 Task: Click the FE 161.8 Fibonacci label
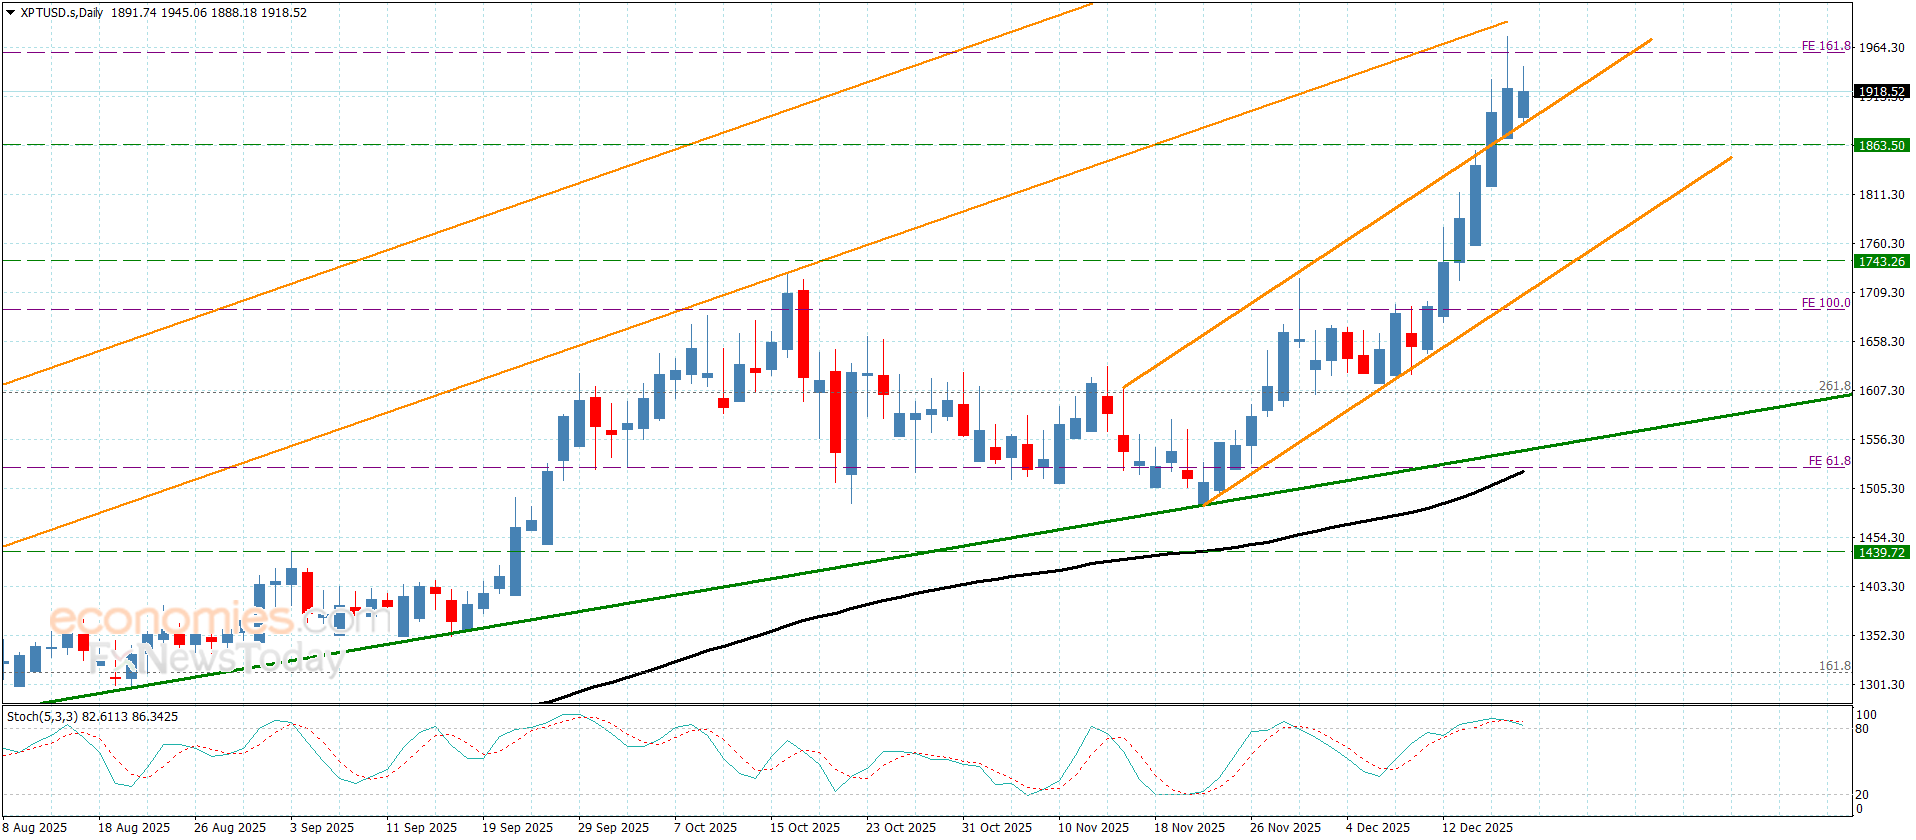1826,46
